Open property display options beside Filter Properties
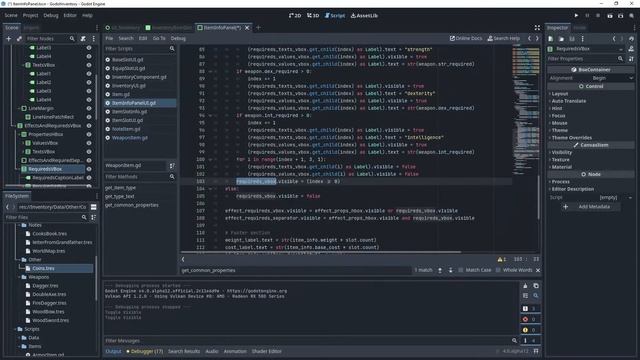The height and width of the screenshot is (360, 640). click(x=631, y=59)
